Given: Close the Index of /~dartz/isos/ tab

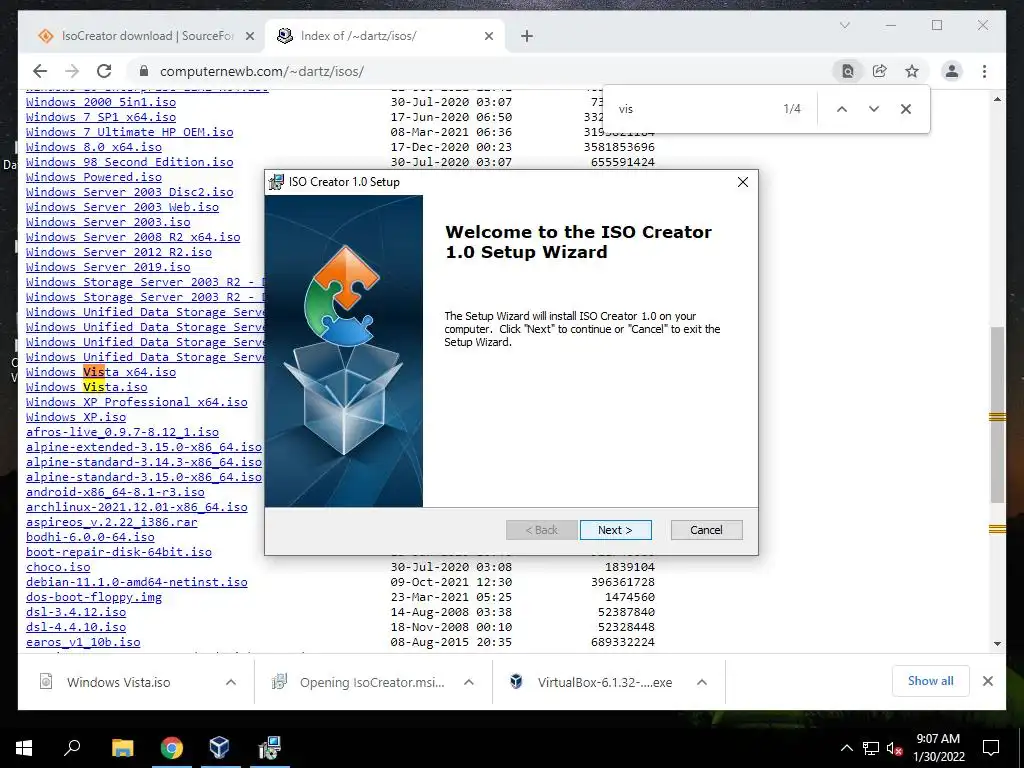Looking at the screenshot, I should (x=488, y=36).
